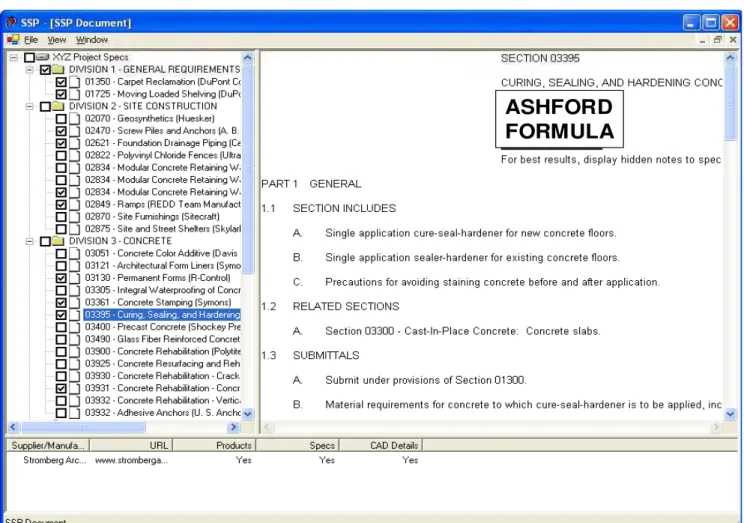The image size is (744, 523).
Task: Click the Division 1 General Requirements folder icon
Action: (x=58, y=69)
